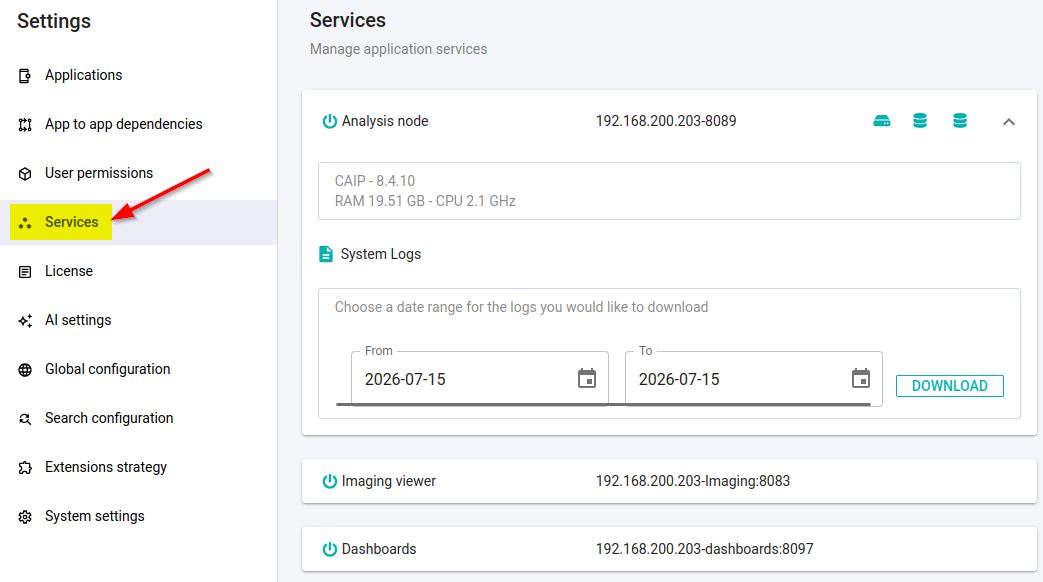Click the Analysis node disk drive icon
Viewport: 1043px width, 582px height.
click(x=881, y=120)
